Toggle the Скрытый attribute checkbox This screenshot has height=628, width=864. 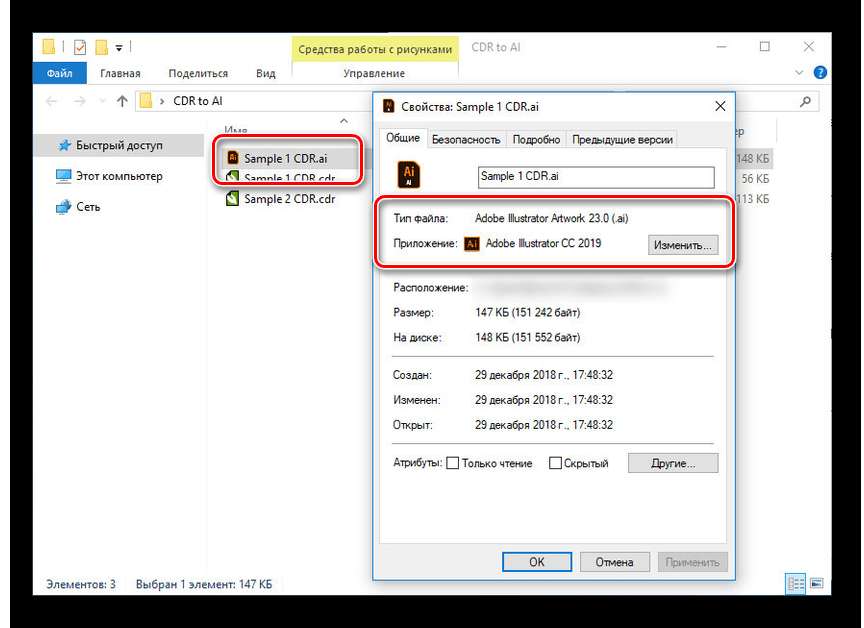(x=555, y=463)
